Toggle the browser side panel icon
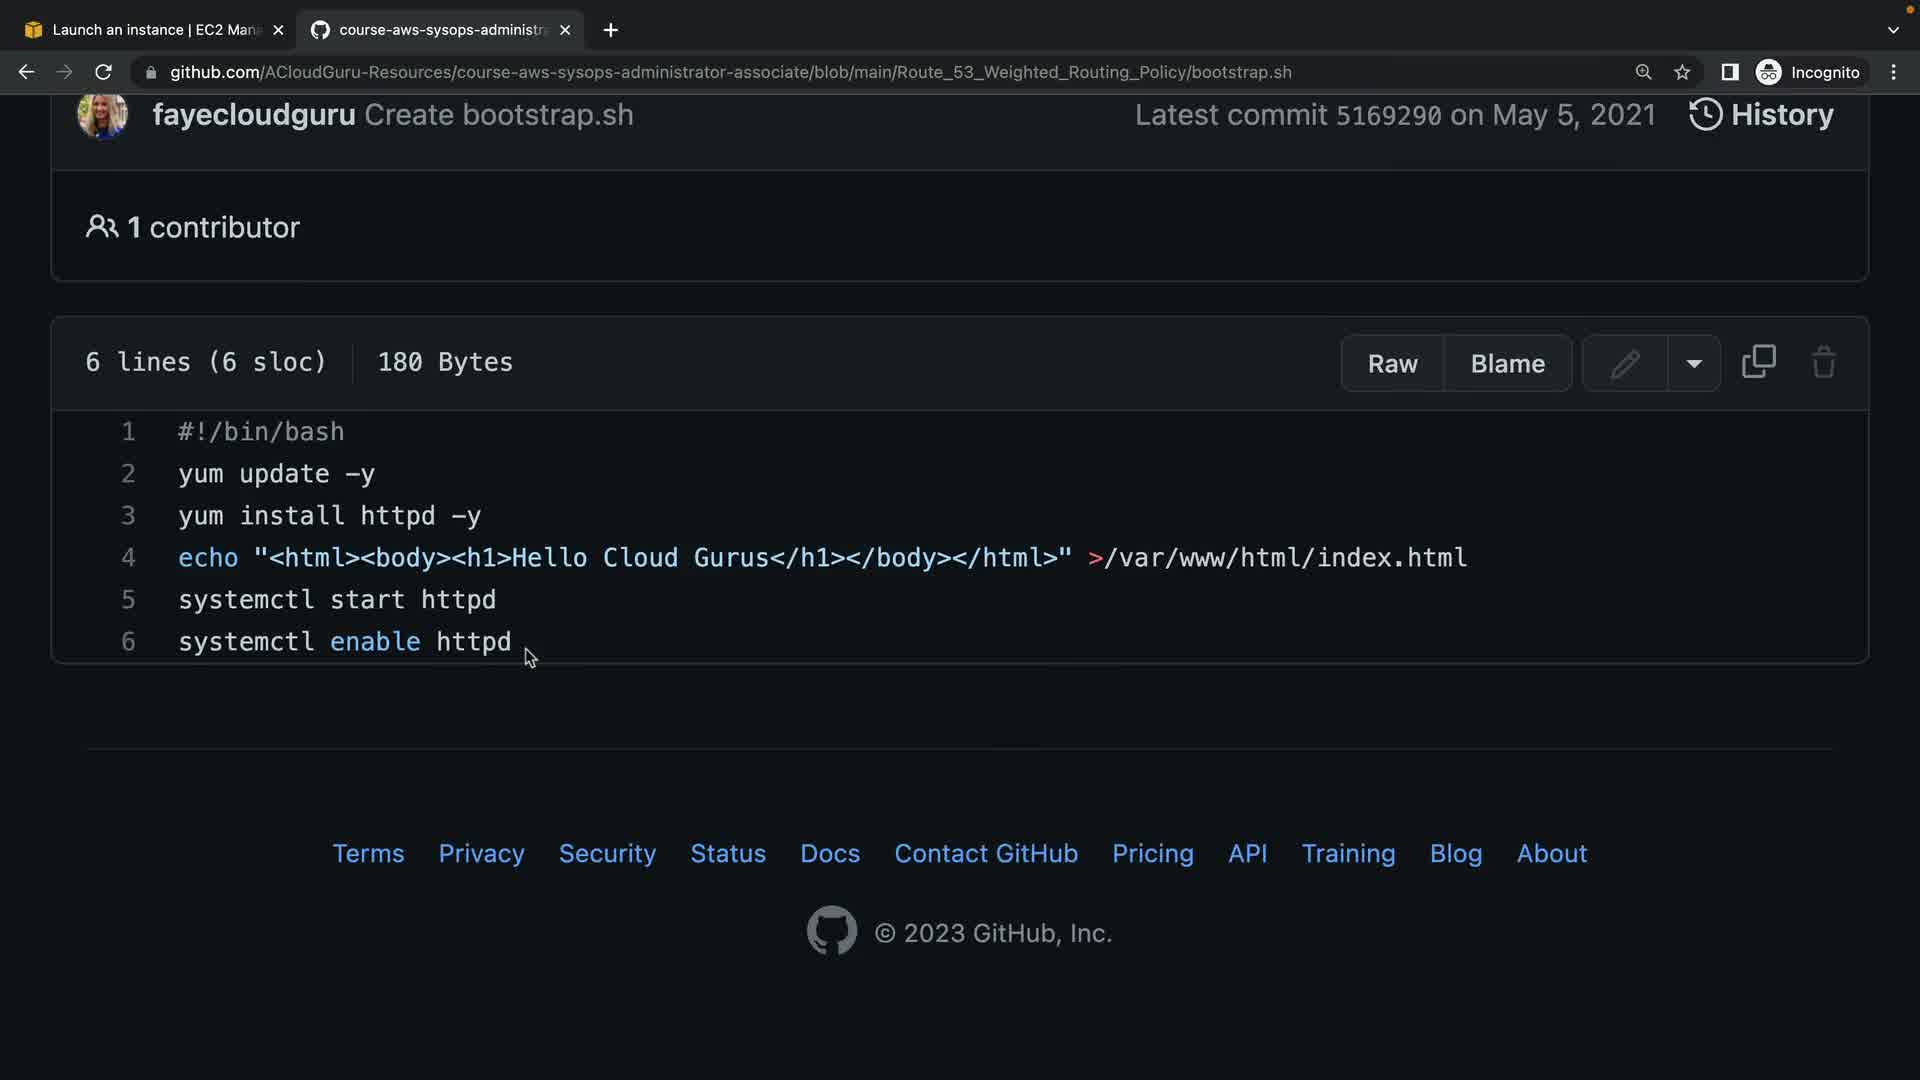1920x1080 pixels. point(1729,72)
